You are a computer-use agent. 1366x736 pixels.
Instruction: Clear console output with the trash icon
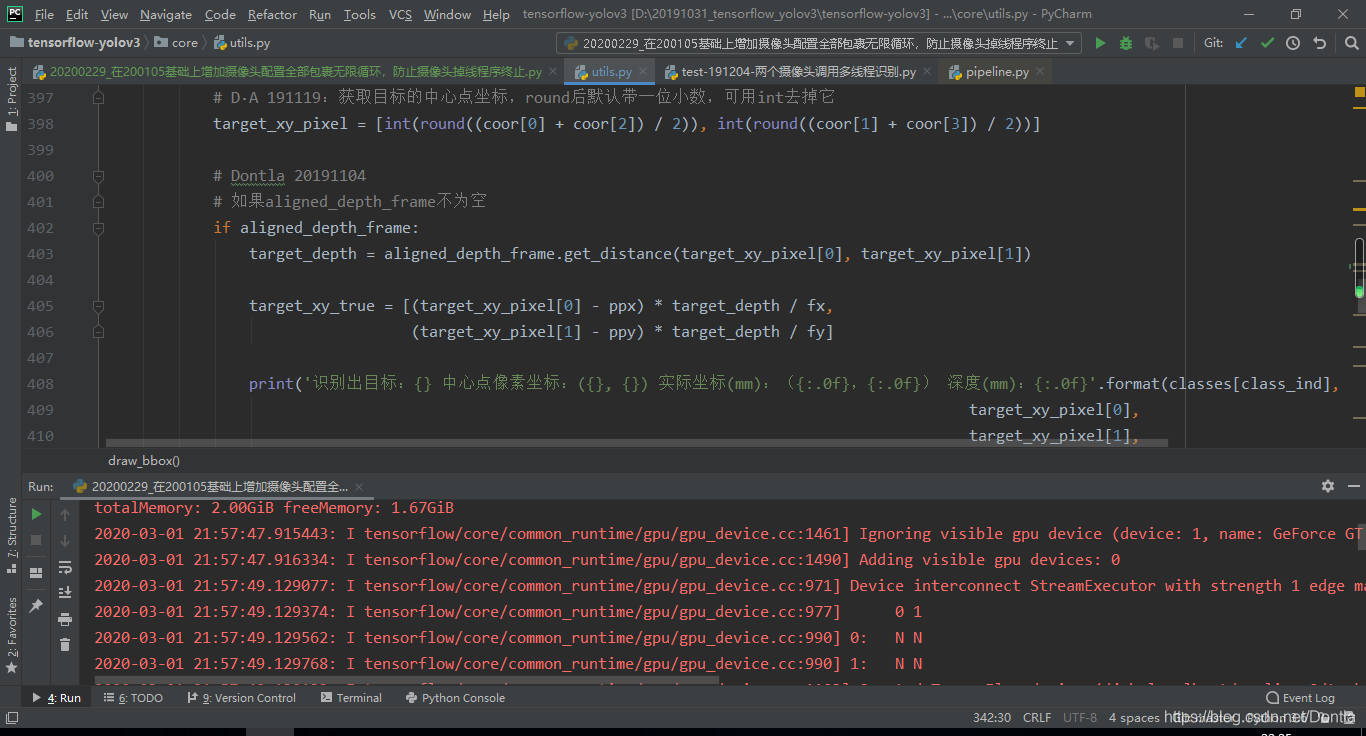click(65, 644)
